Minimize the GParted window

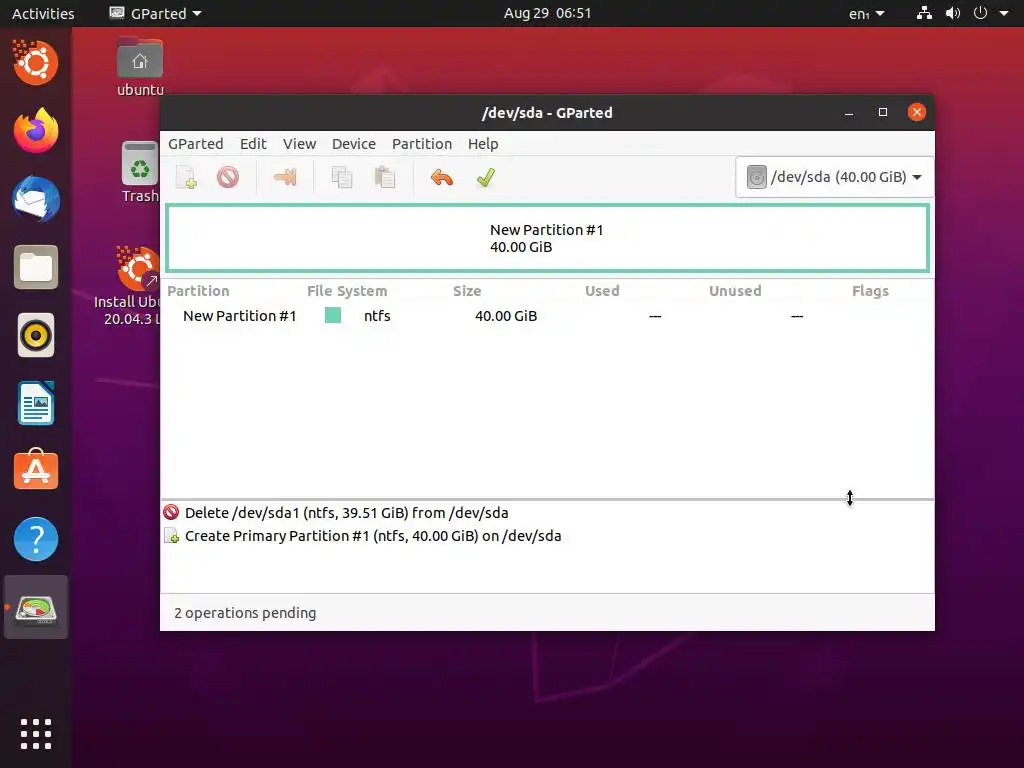(x=849, y=113)
